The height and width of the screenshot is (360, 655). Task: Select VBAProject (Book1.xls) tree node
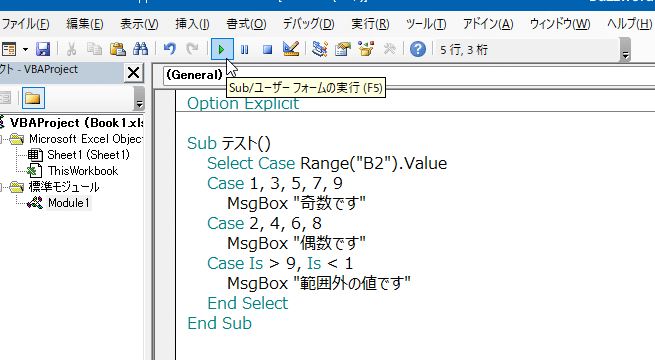pyautogui.click(x=76, y=123)
